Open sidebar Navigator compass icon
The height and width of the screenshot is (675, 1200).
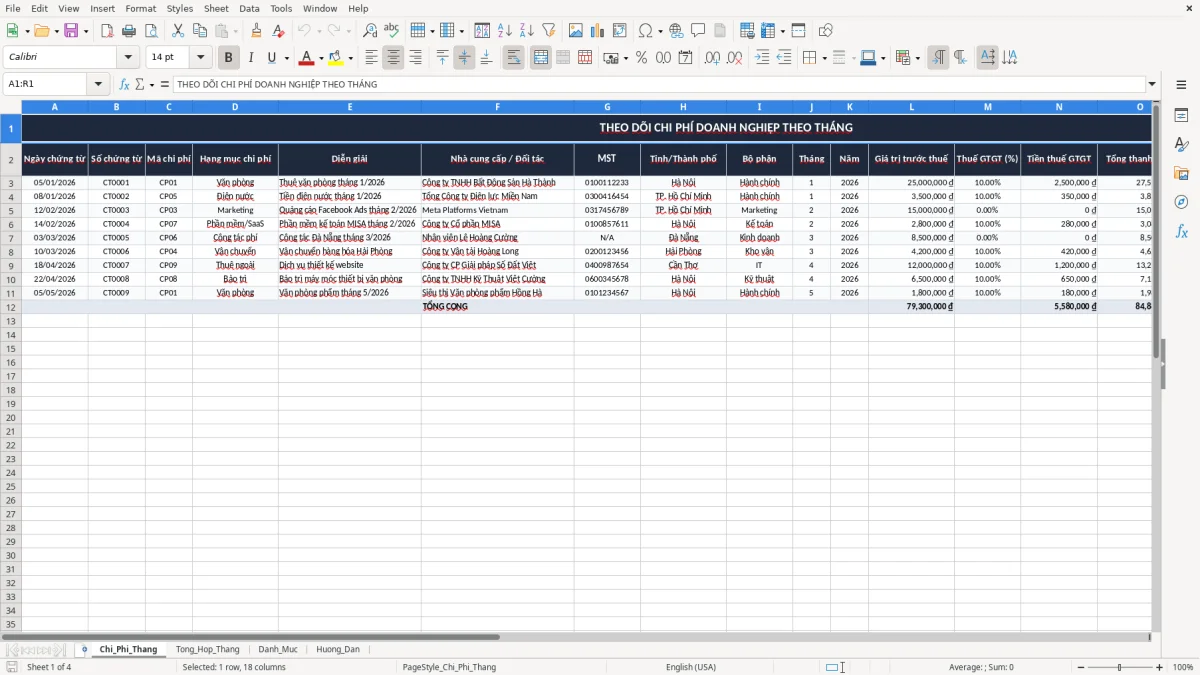1181,202
